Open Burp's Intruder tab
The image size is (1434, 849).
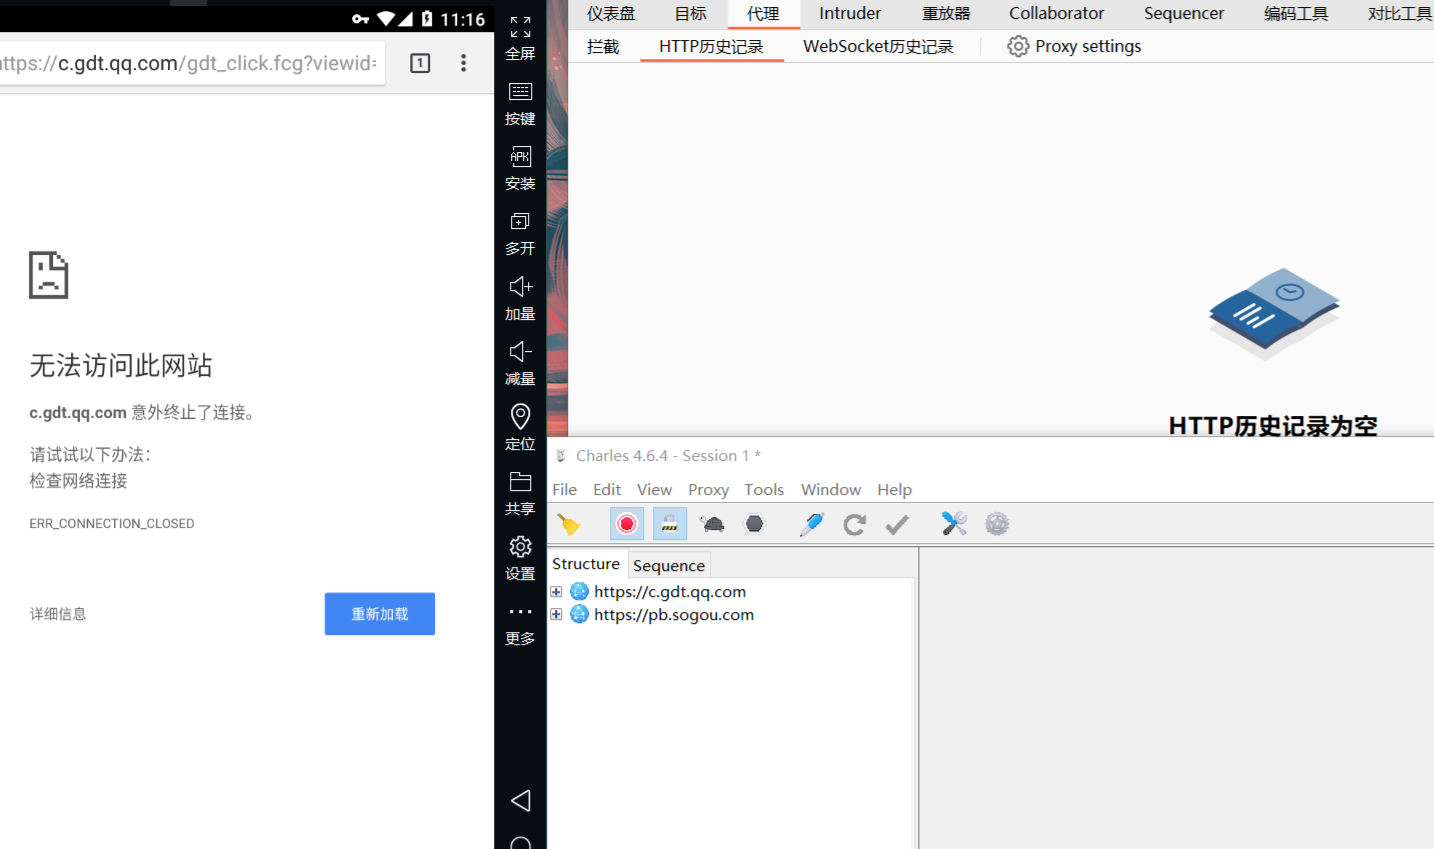point(850,14)
